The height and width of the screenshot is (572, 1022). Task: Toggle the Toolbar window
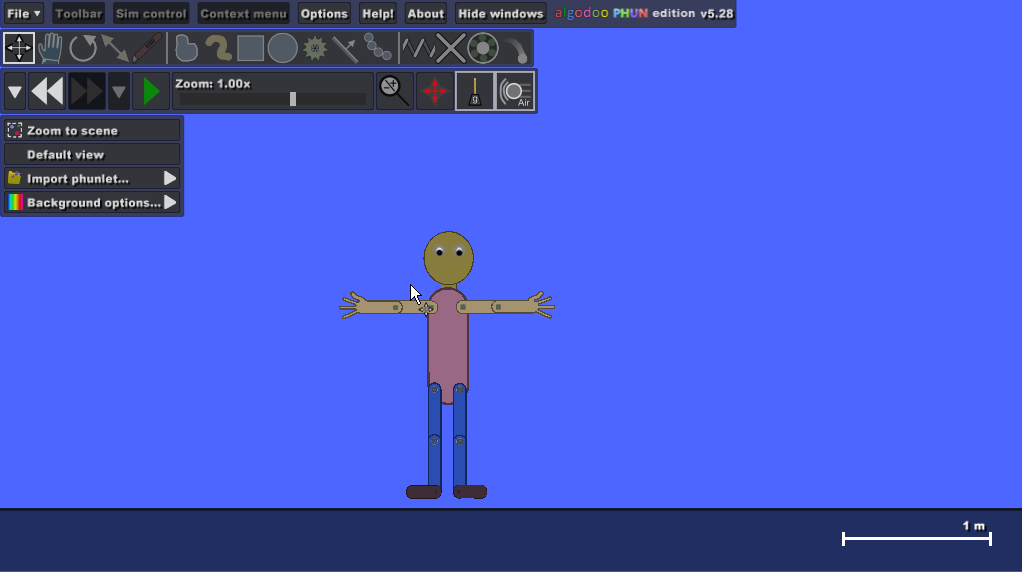[x=78, y=14]
